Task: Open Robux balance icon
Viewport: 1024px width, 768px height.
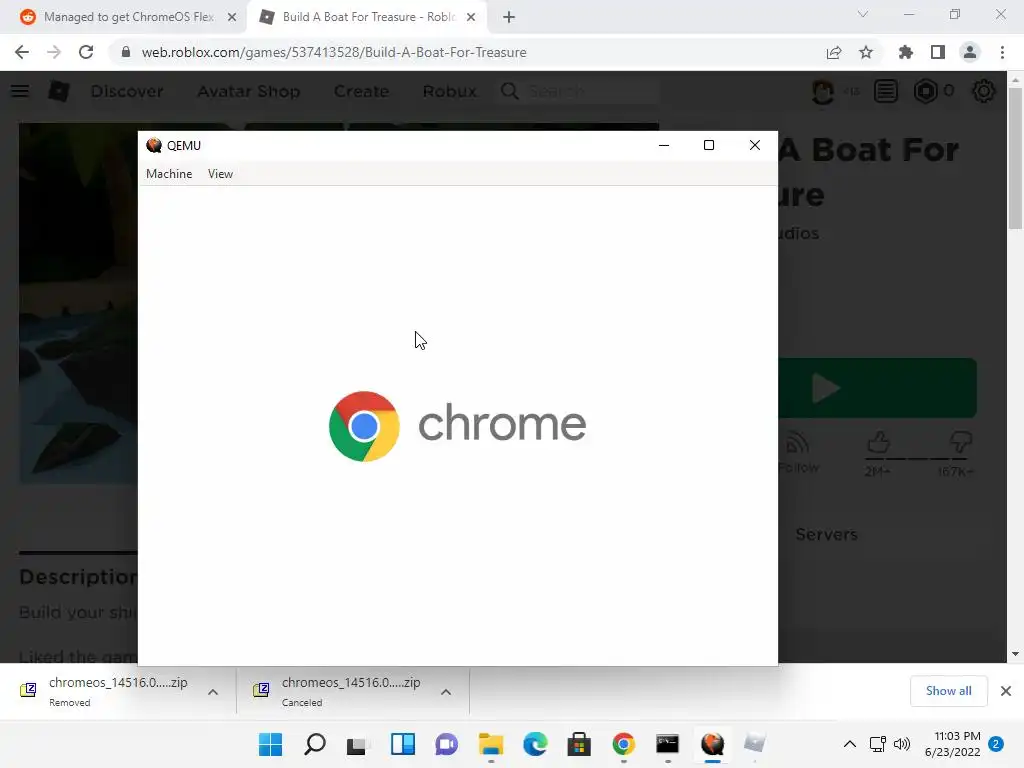Action: coord(925,91)
